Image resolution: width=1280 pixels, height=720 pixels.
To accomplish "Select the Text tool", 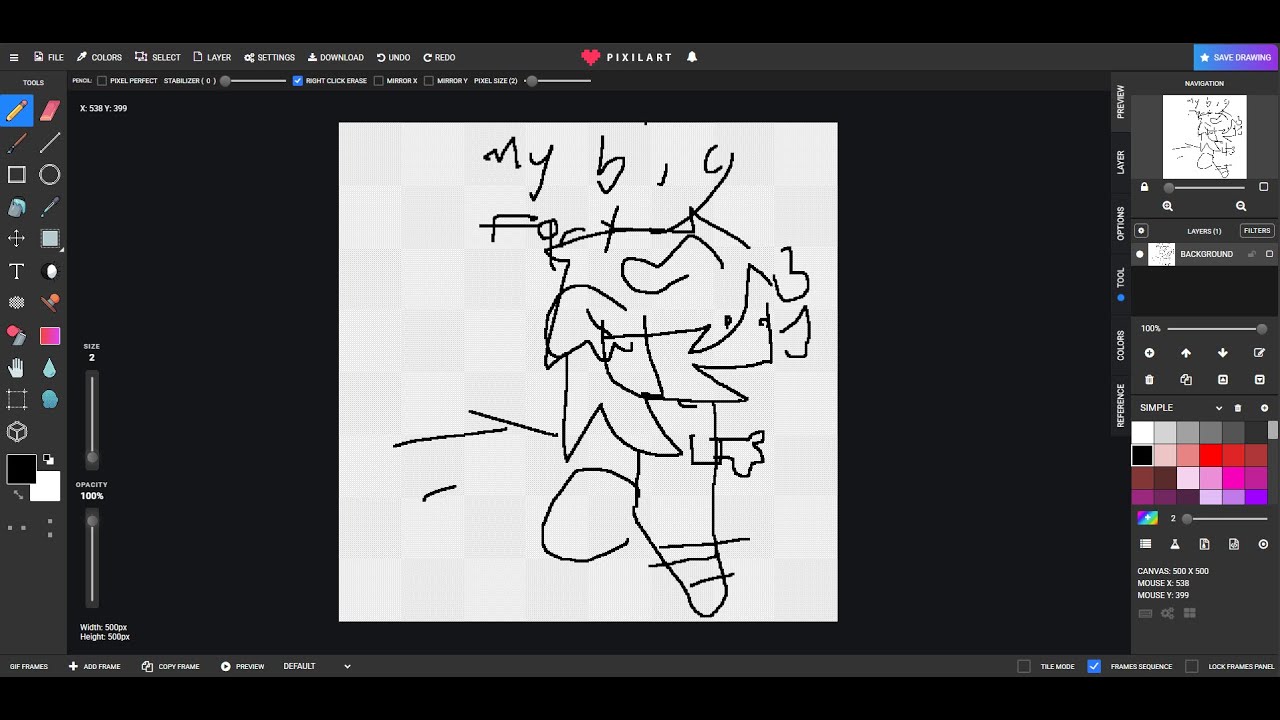I will 17,271.
